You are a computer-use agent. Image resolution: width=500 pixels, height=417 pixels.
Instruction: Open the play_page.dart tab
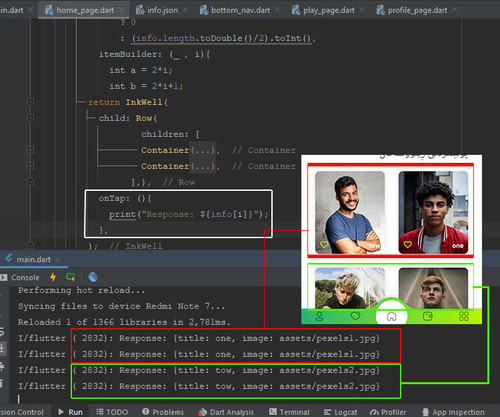pos(329,10)
